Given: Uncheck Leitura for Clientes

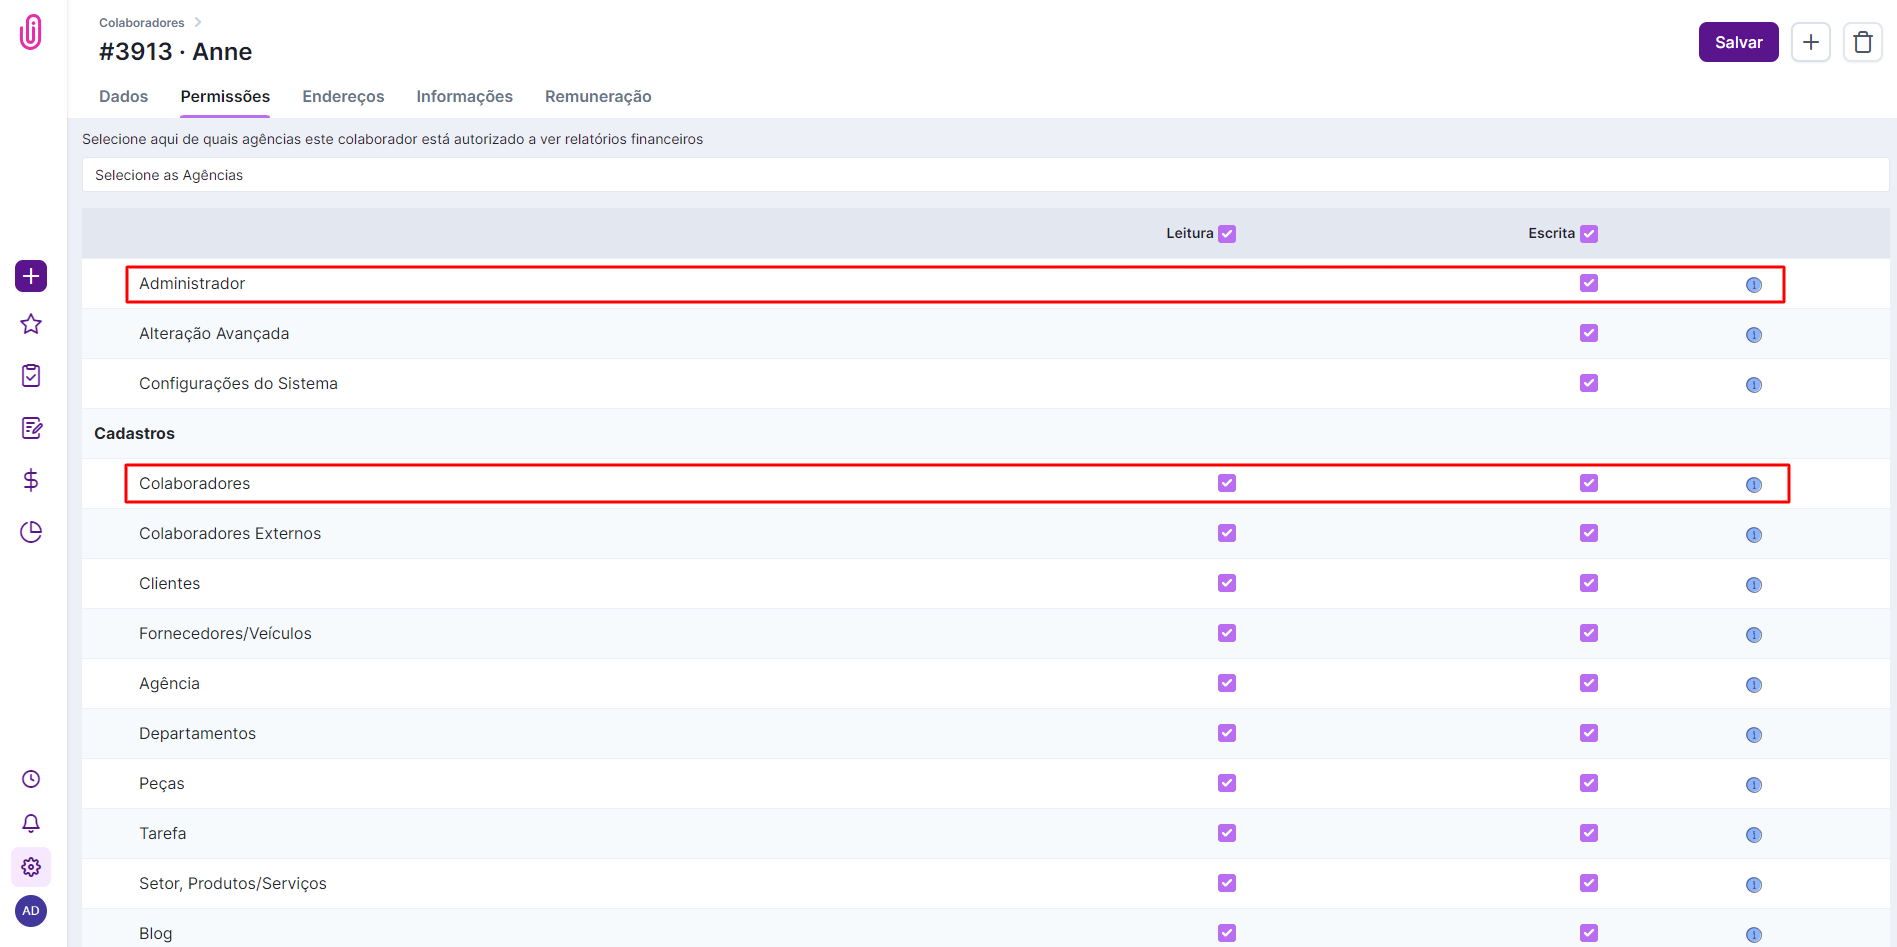Looking at the screenshot, I should (1227, 583).
